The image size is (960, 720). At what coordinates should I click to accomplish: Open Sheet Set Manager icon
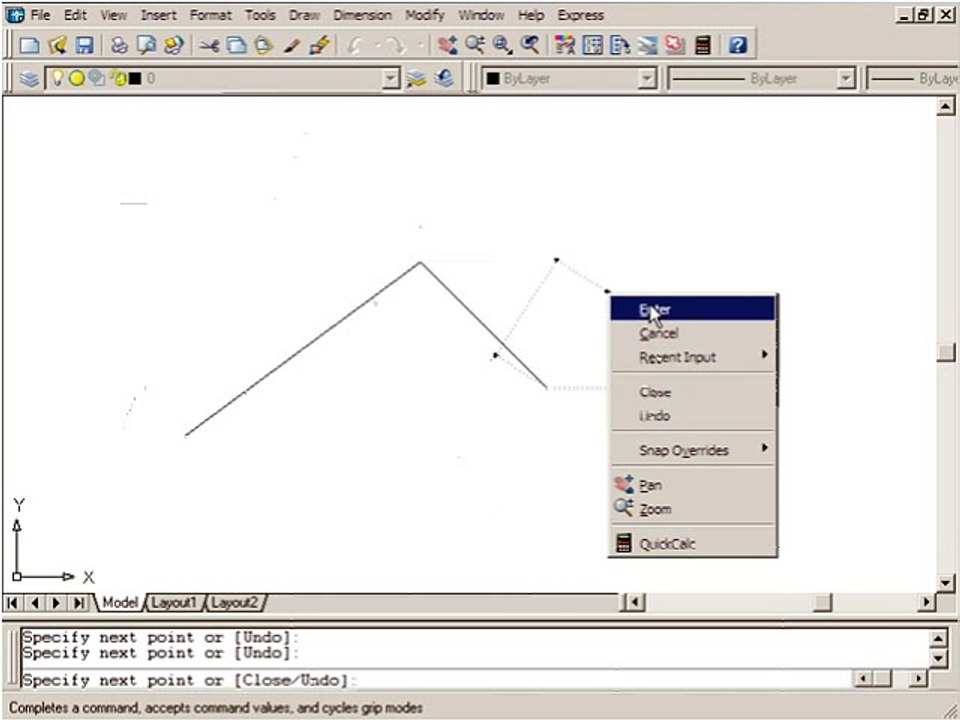648,45
